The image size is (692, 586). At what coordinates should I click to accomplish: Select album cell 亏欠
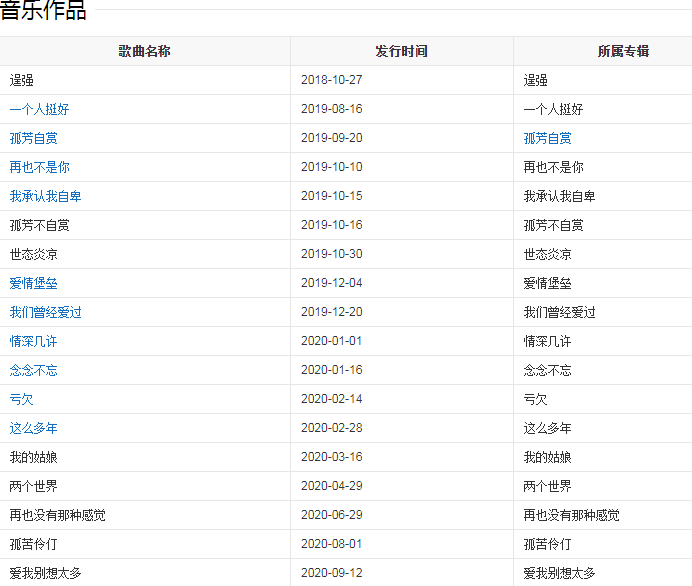(x=535, y=399)
